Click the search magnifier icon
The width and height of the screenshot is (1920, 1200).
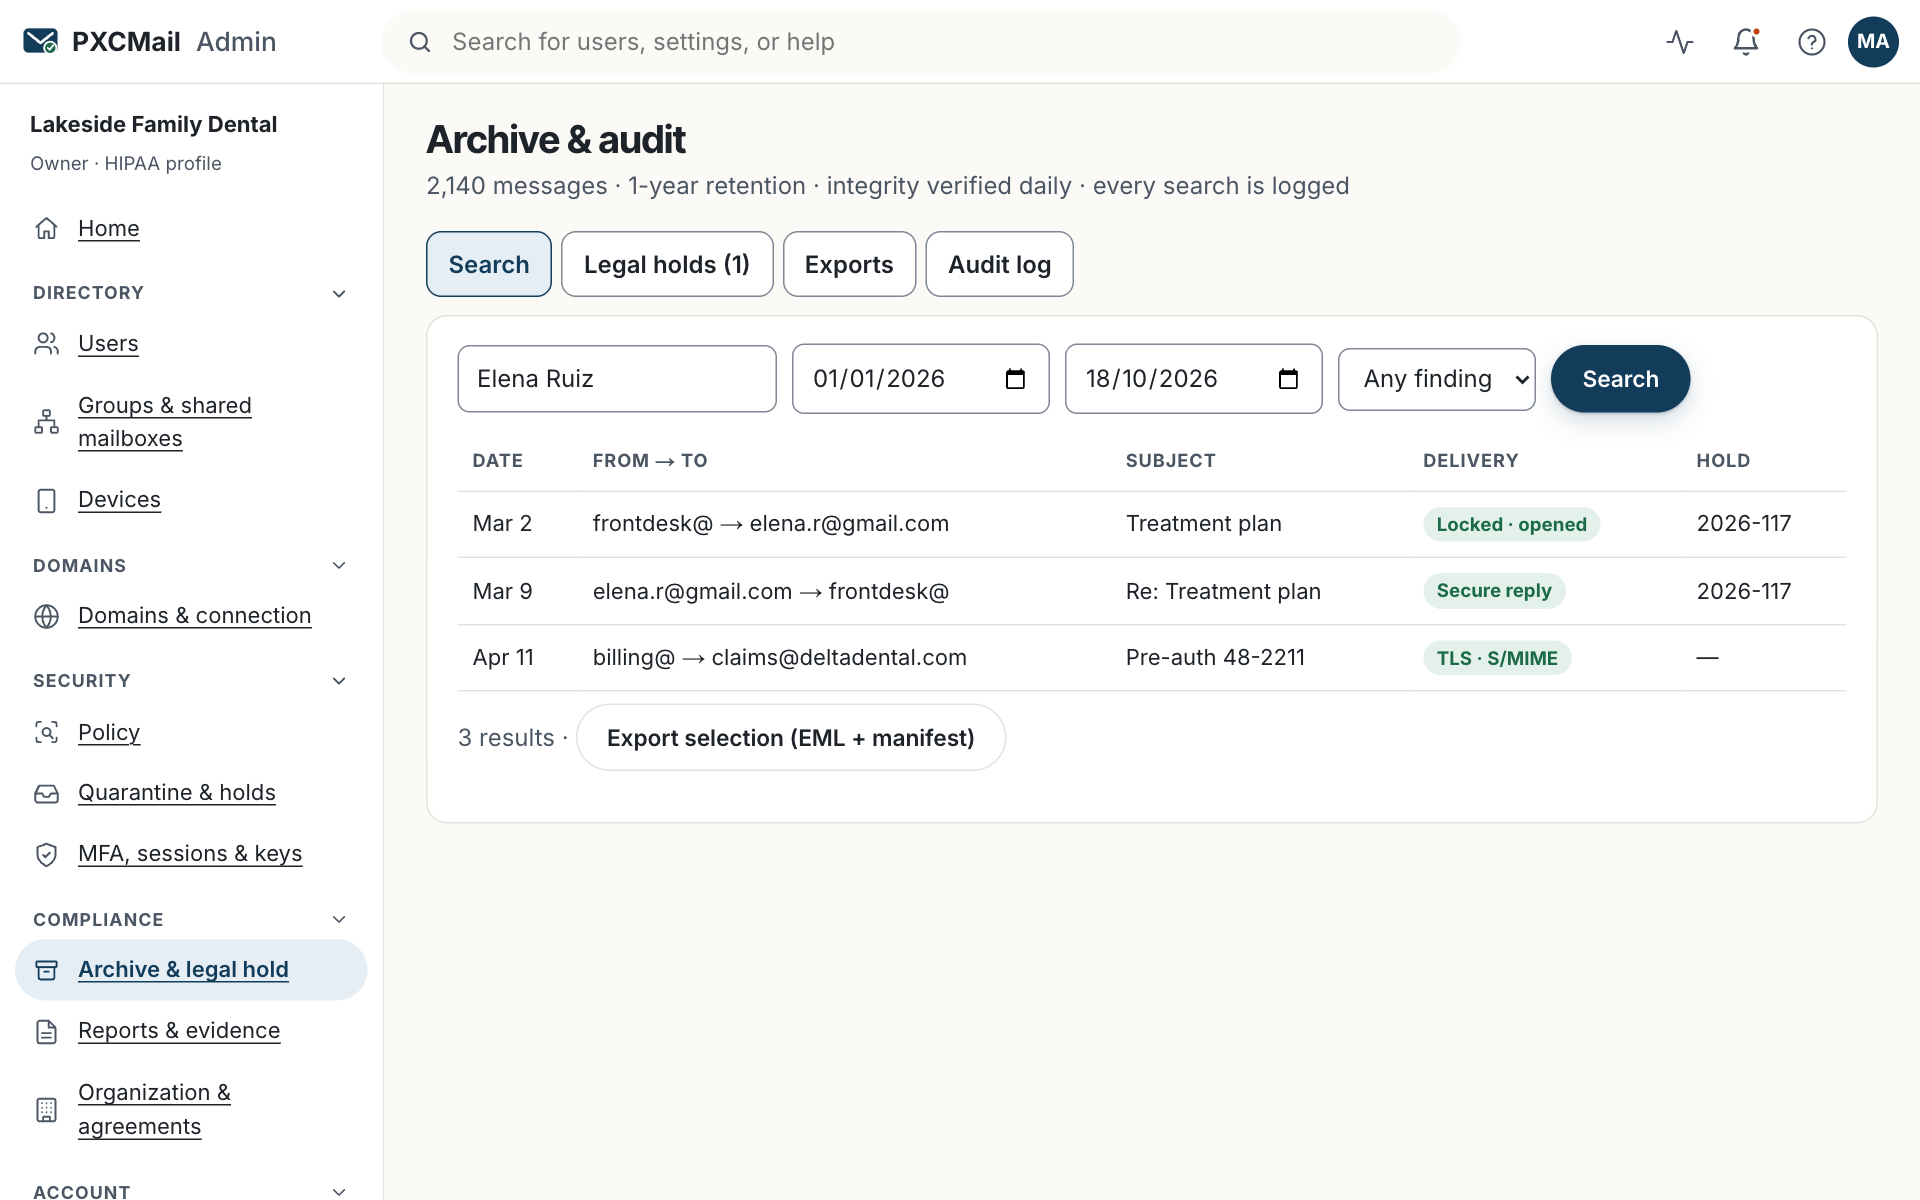tap(420, 42)
